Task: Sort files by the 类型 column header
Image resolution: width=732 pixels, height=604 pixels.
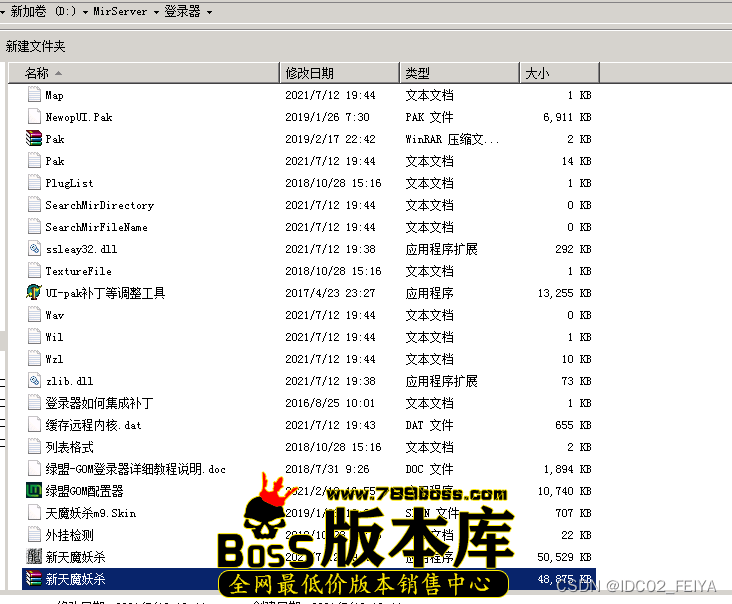Action: 418,73
